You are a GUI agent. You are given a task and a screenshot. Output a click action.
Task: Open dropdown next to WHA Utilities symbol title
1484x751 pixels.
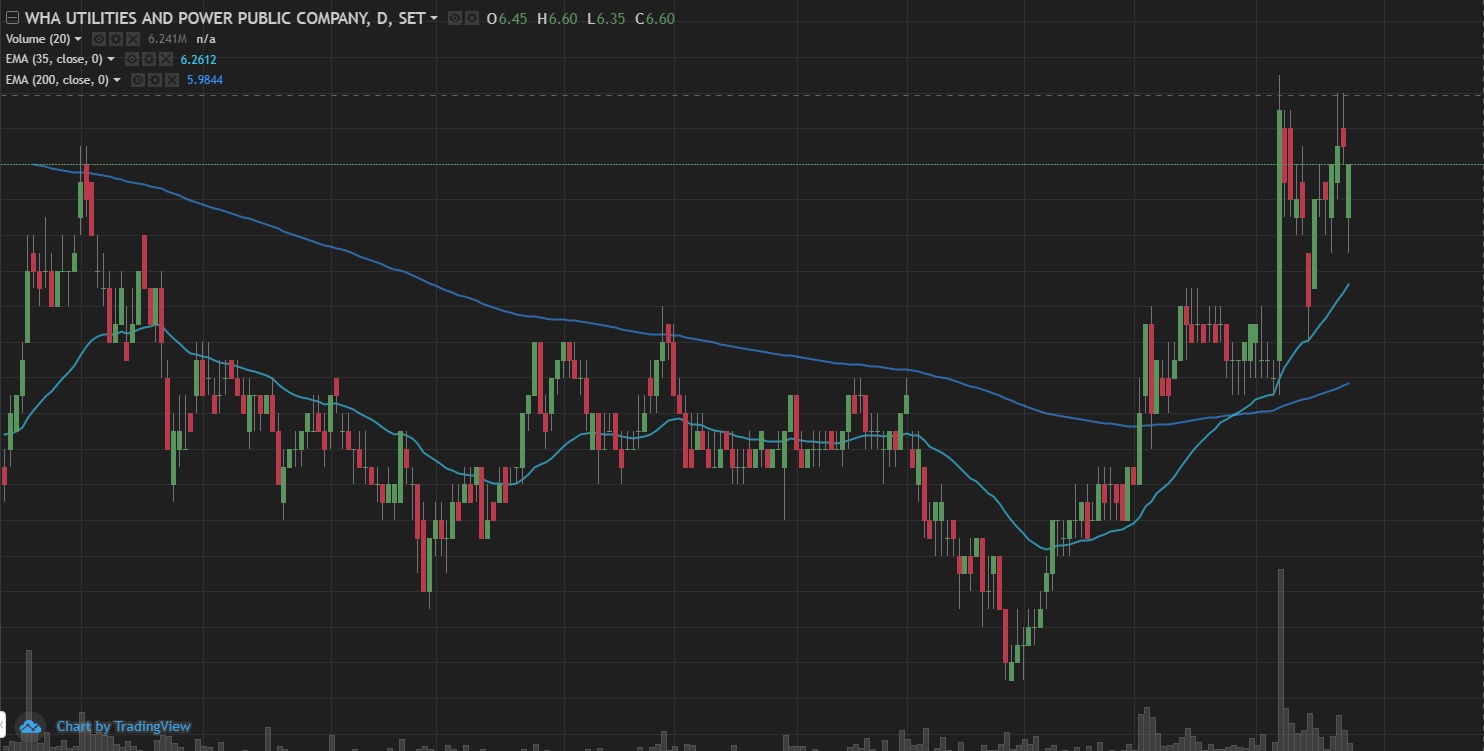pos(434,18)
